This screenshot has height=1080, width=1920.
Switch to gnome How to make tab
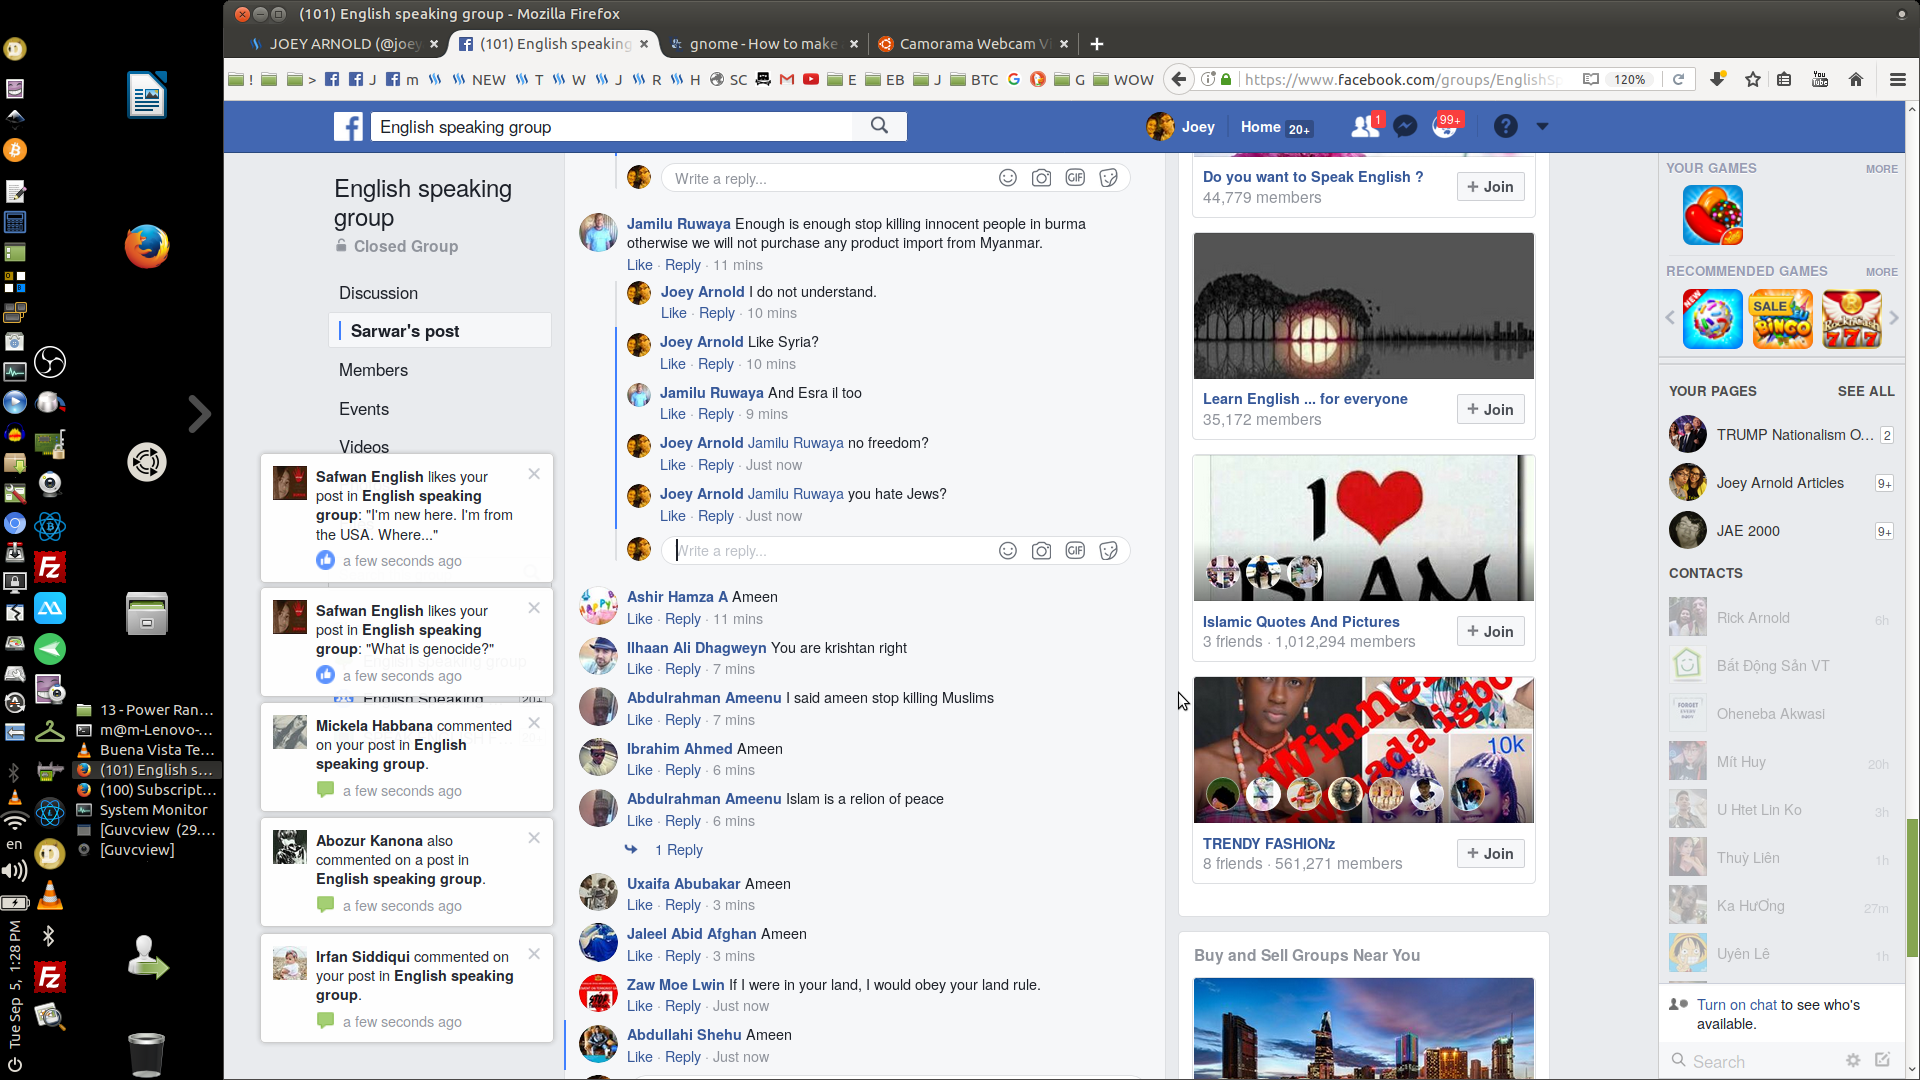763,44
